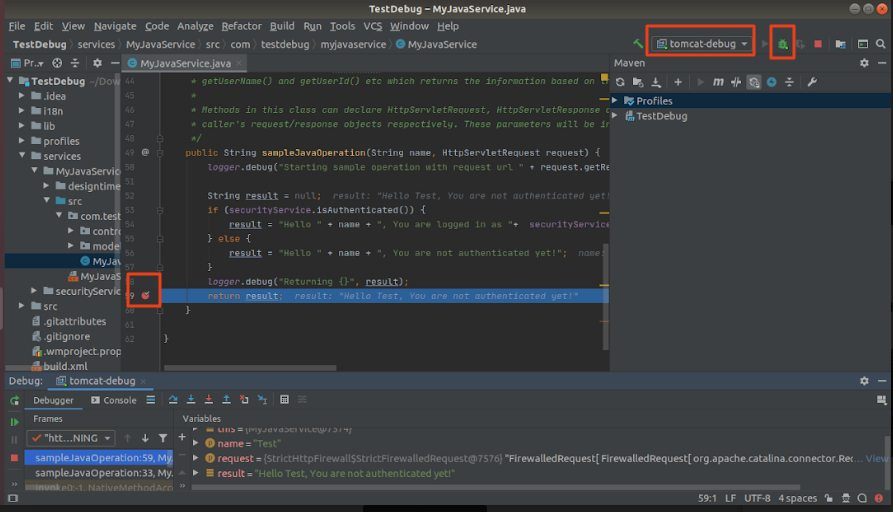The height and width of the screenshot is (512, 893).
Task: Select the sampleJavaOperation:33 stack frame
Action: click(100, 473)
